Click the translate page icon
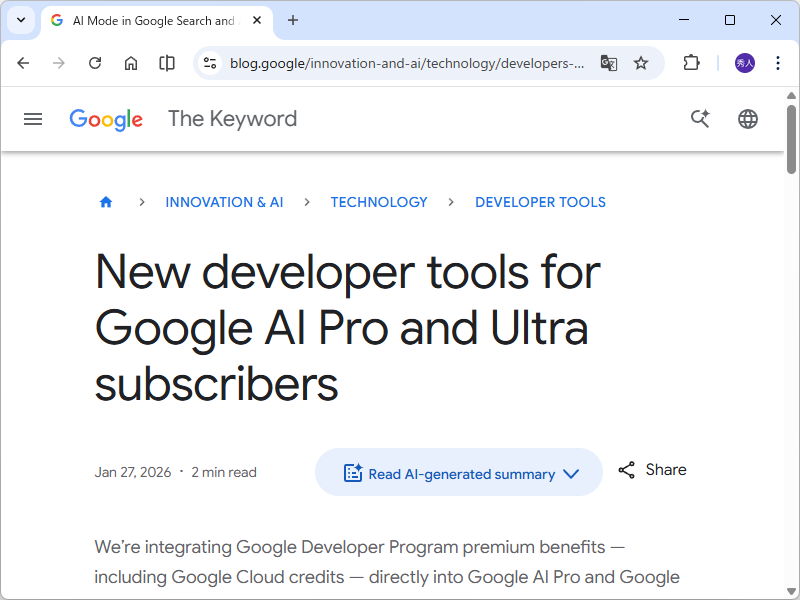The height and width of the screenshot is (600, 800). (x=608, y=63)
